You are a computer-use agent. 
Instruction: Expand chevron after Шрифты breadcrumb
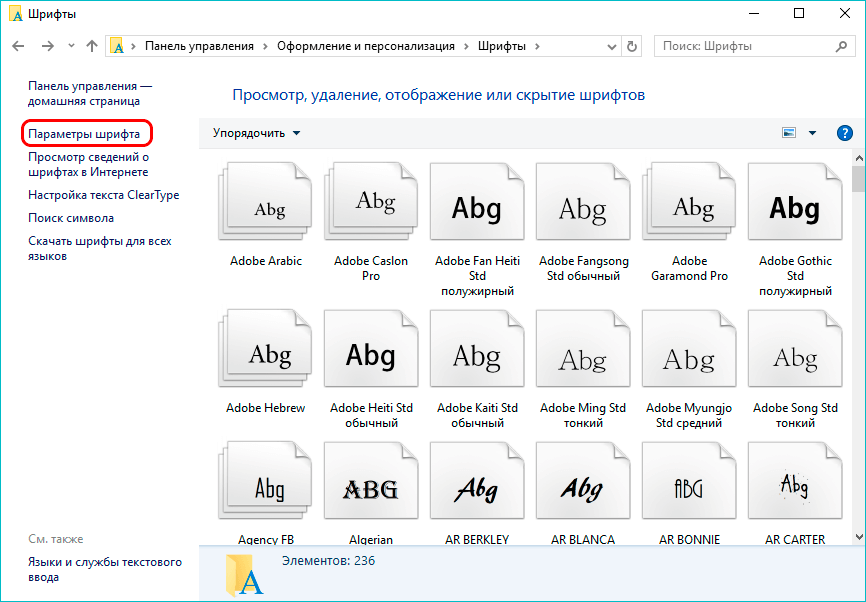click(x=537, y=46)
